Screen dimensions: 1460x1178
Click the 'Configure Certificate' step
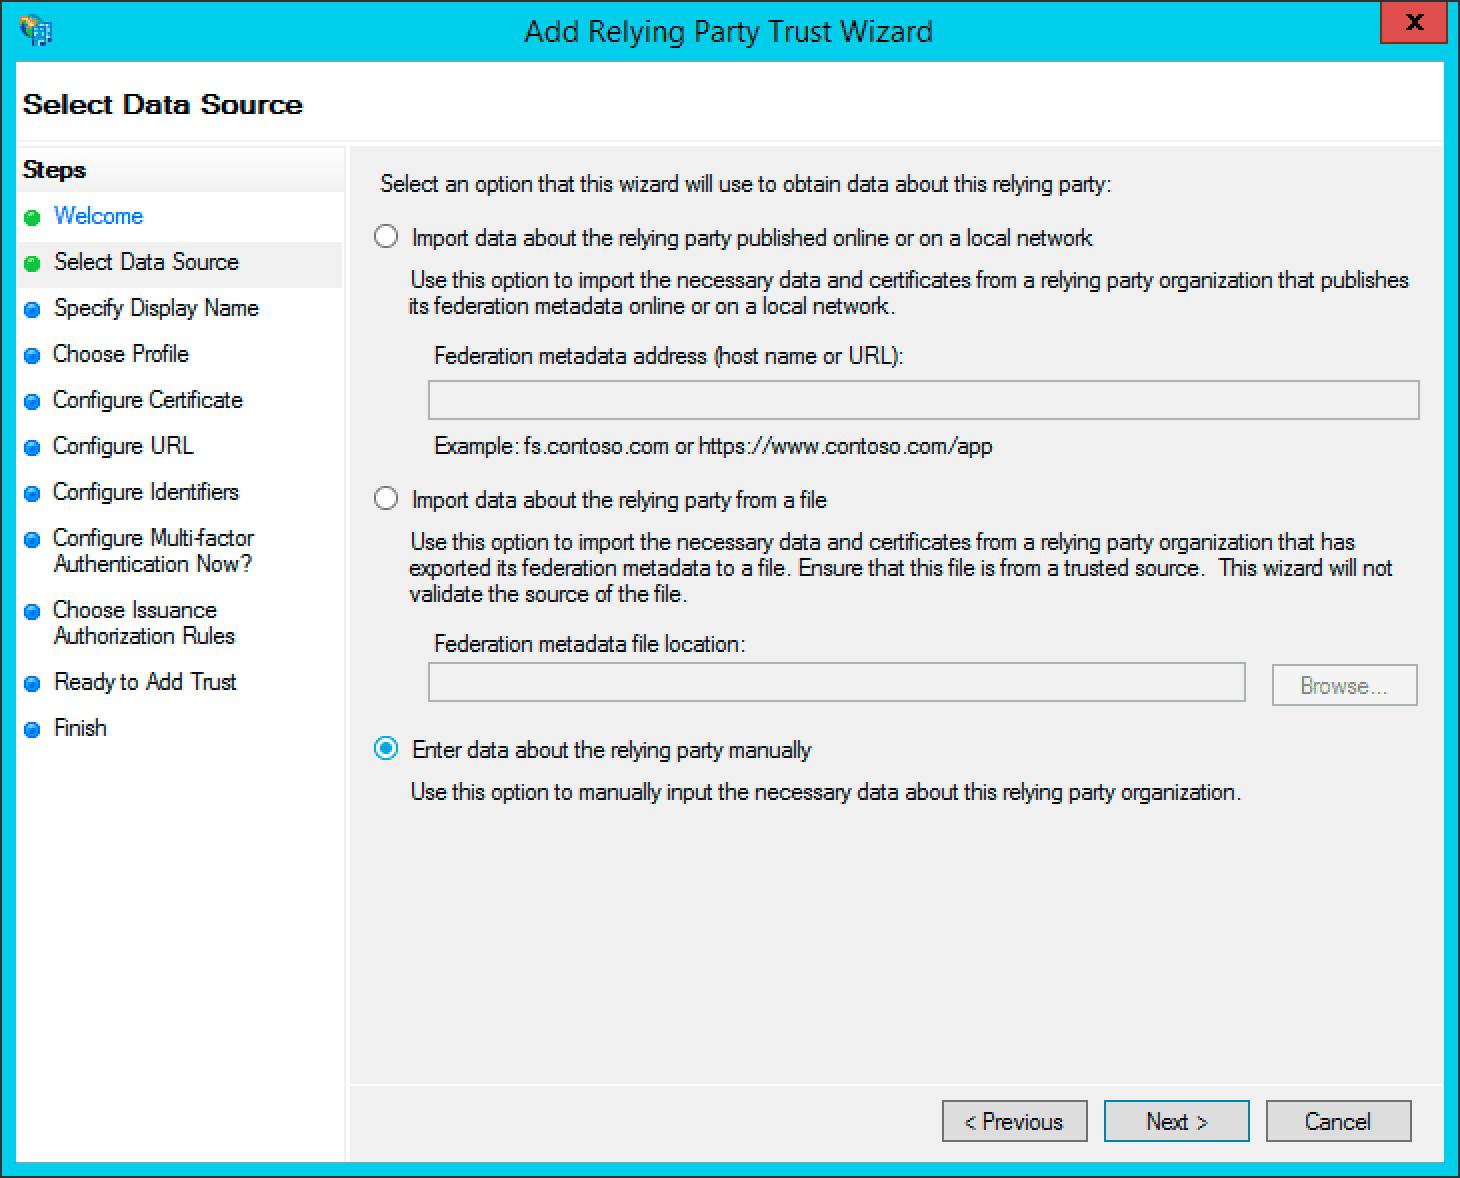(x=148, y=400)
